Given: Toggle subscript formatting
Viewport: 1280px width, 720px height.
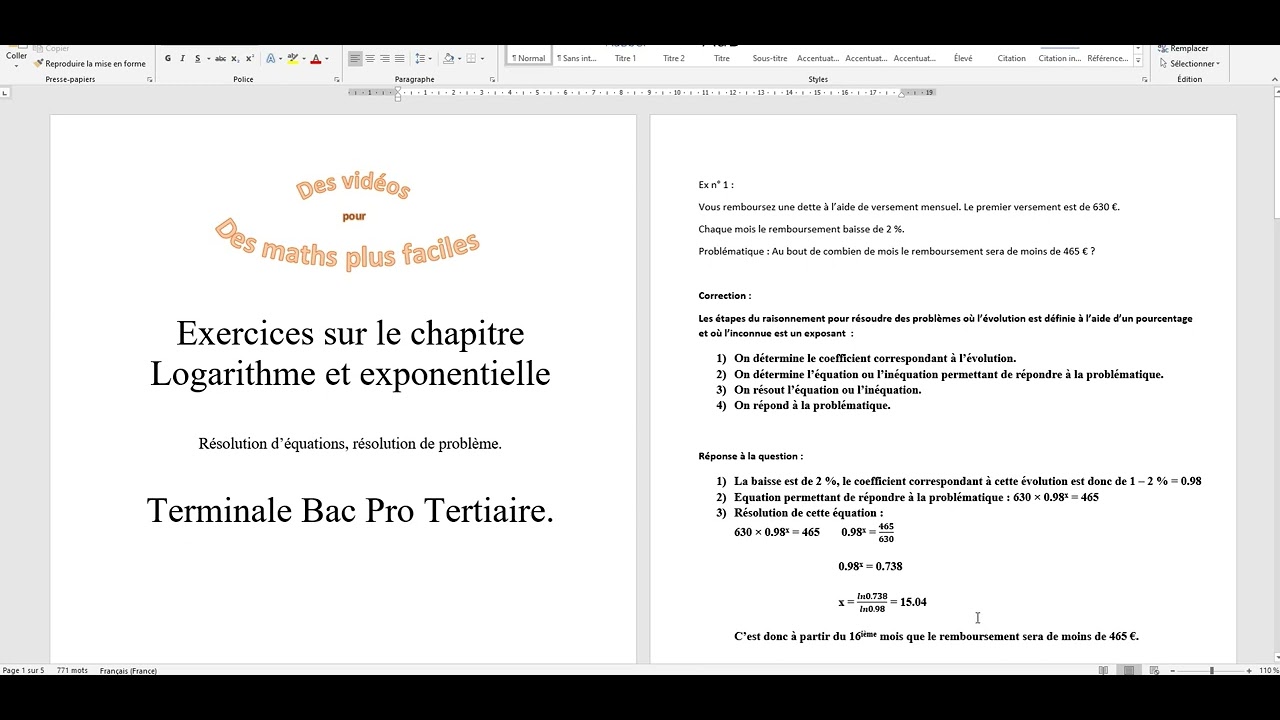Looking at the screenshot, I should [235, 59].
